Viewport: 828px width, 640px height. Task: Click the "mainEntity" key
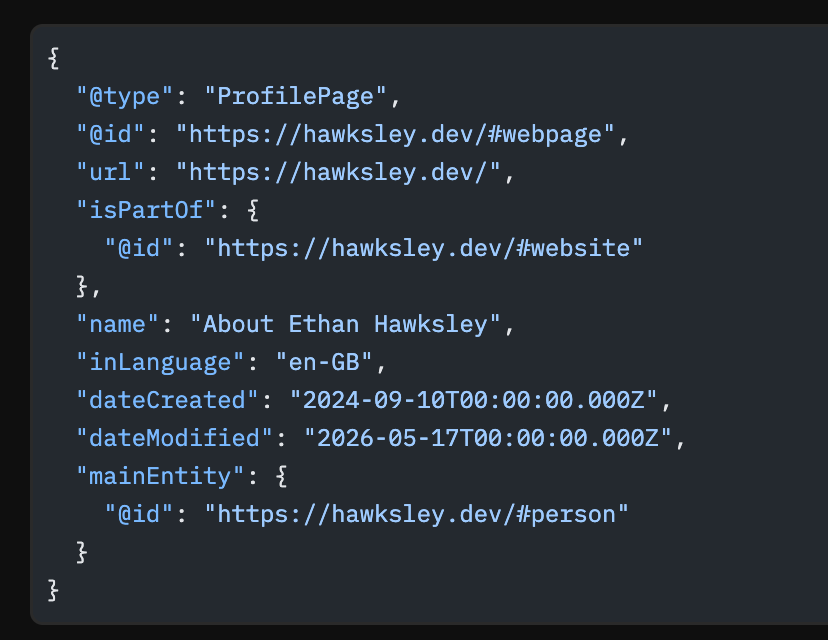pyautogui.click(x=160, y=477)
